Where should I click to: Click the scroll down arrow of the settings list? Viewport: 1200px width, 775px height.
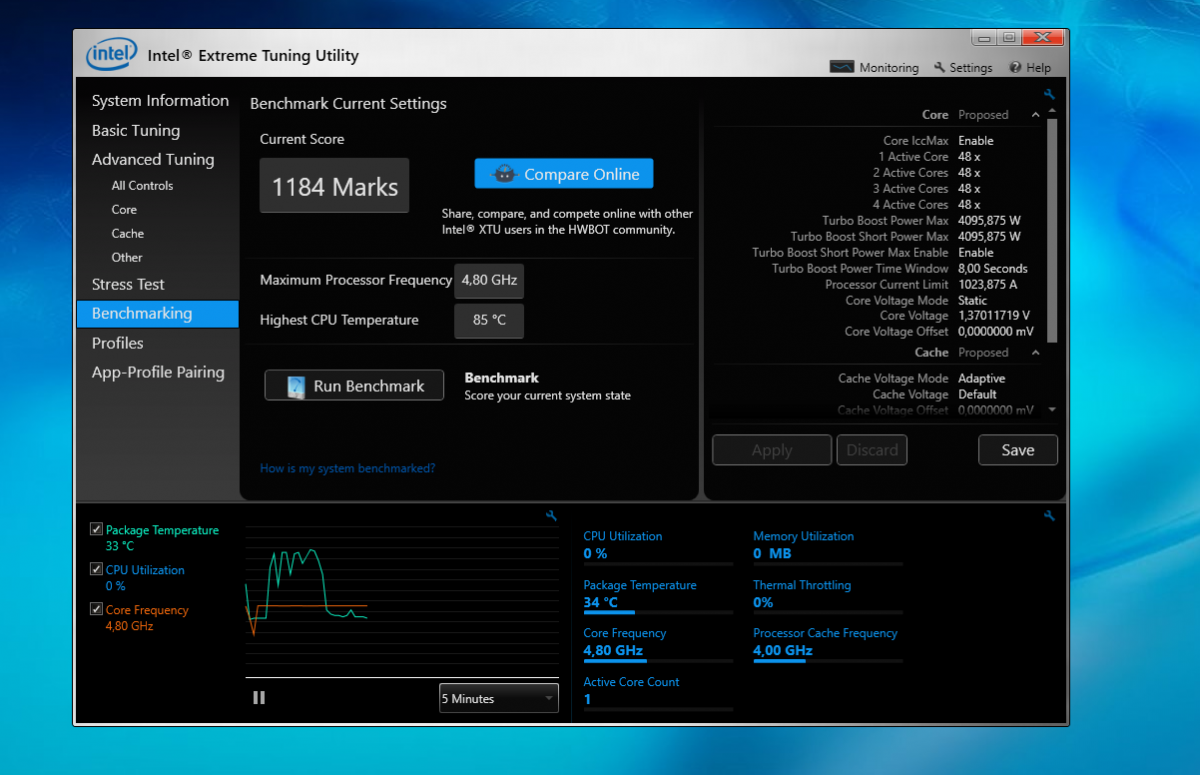pyautogui.click(x=1052, y=409)
